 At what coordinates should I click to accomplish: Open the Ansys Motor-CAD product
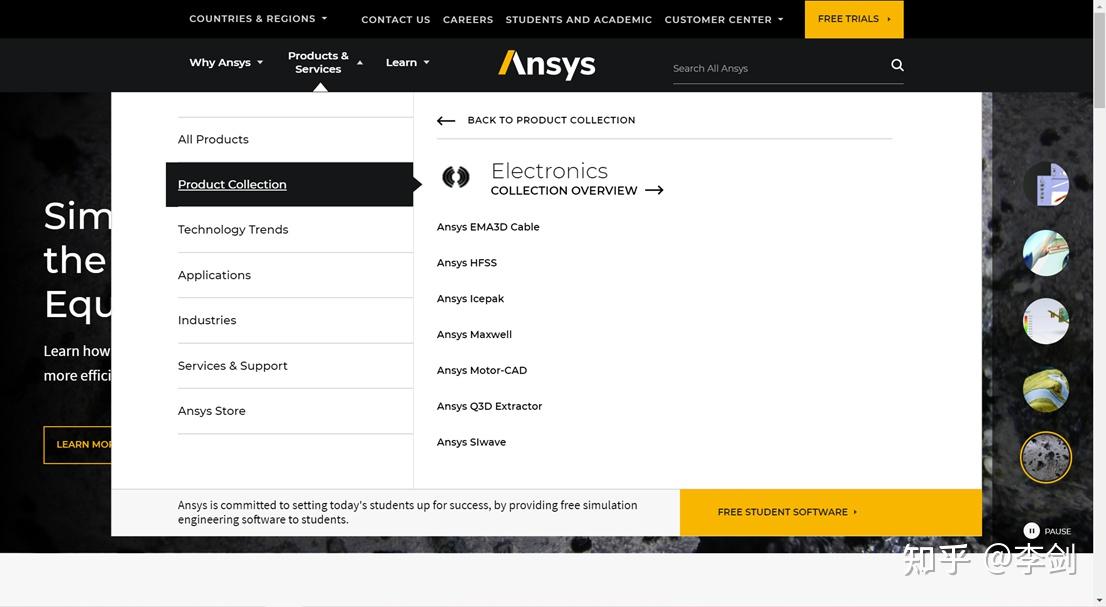(482, 371)
